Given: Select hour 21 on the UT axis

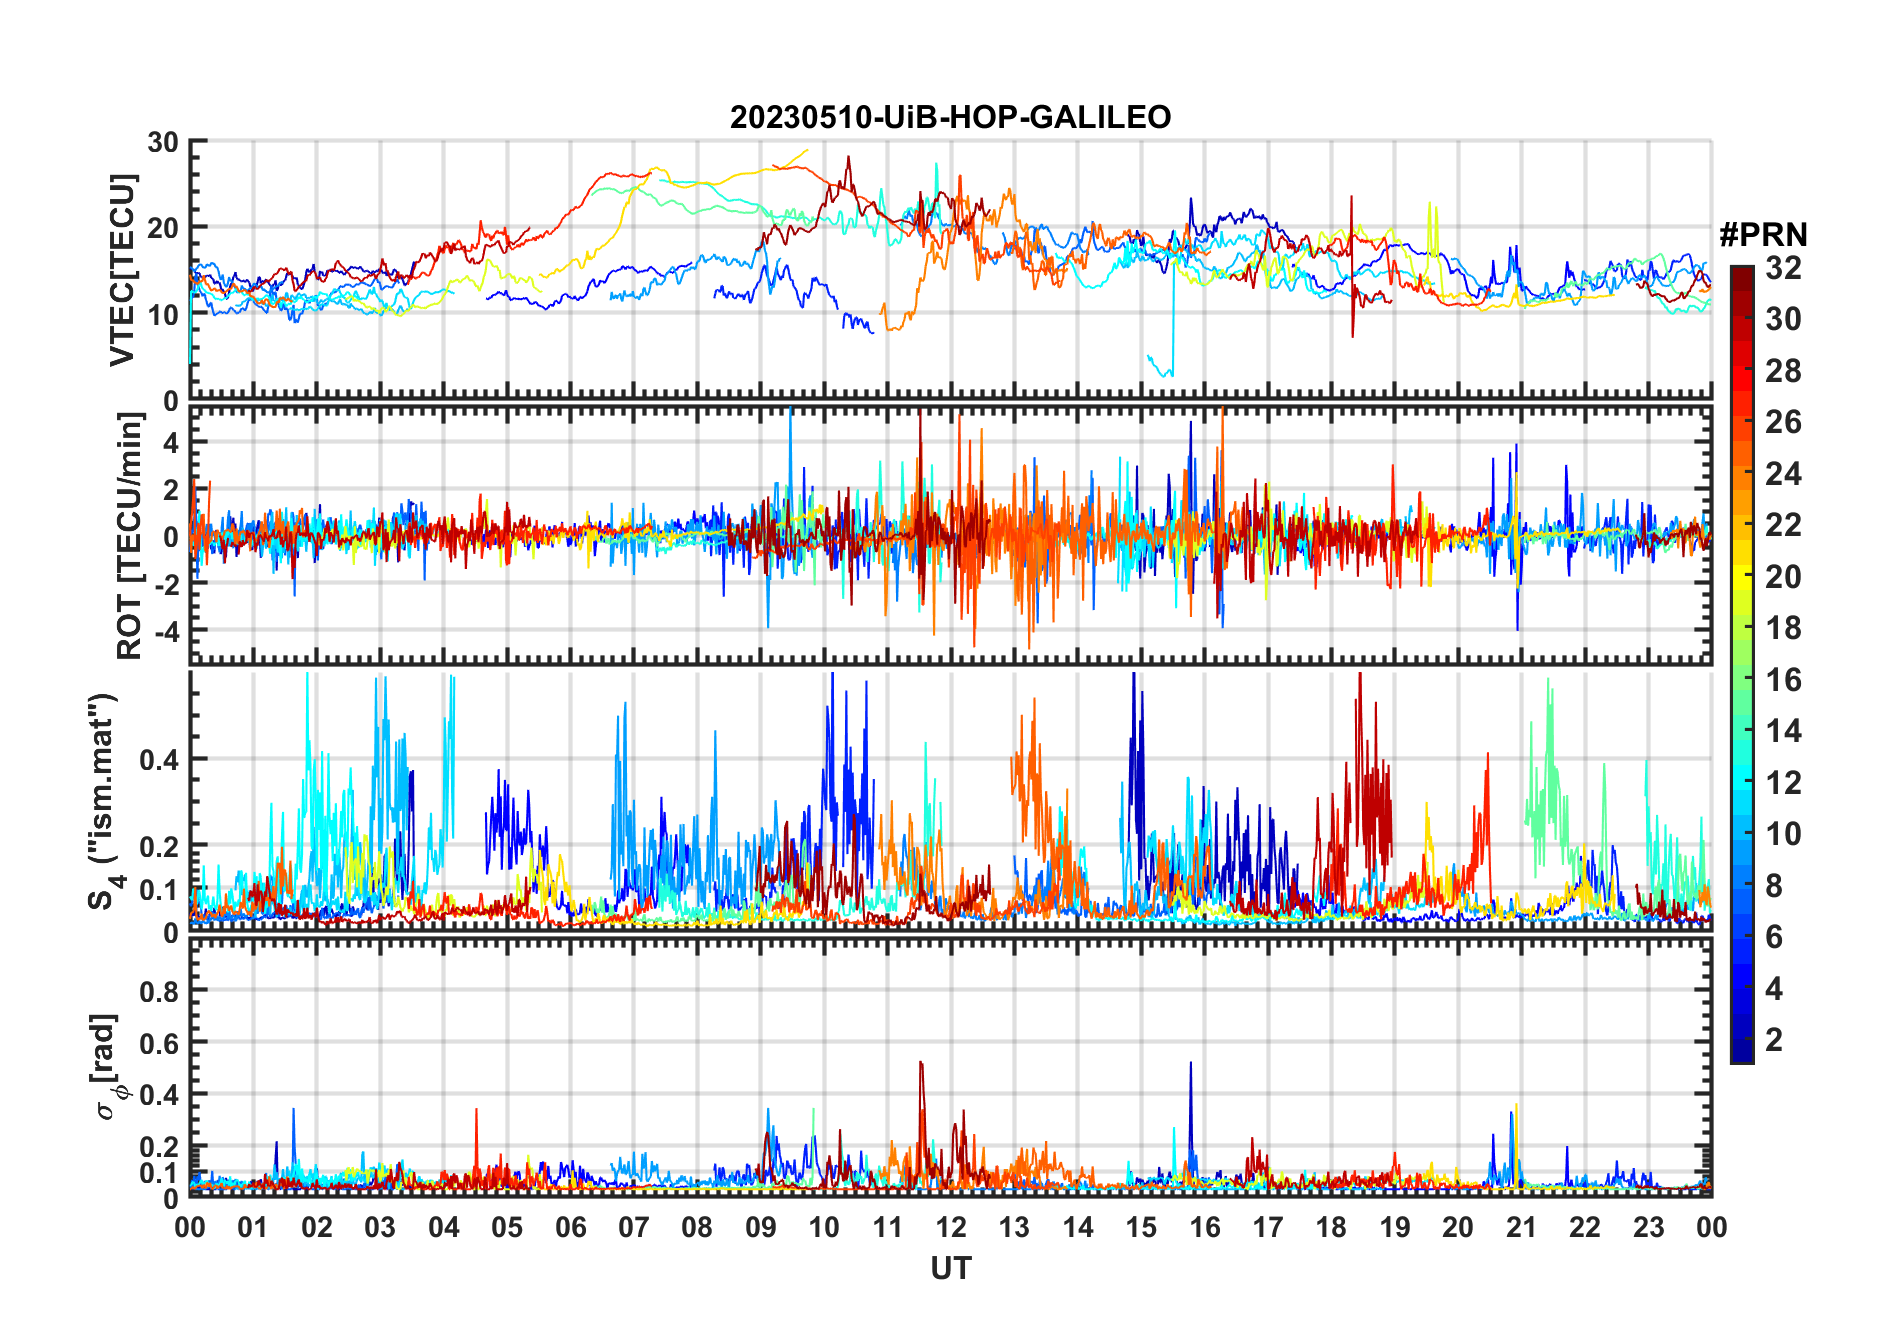Looking at the screenshot, I should 1521,1227.
